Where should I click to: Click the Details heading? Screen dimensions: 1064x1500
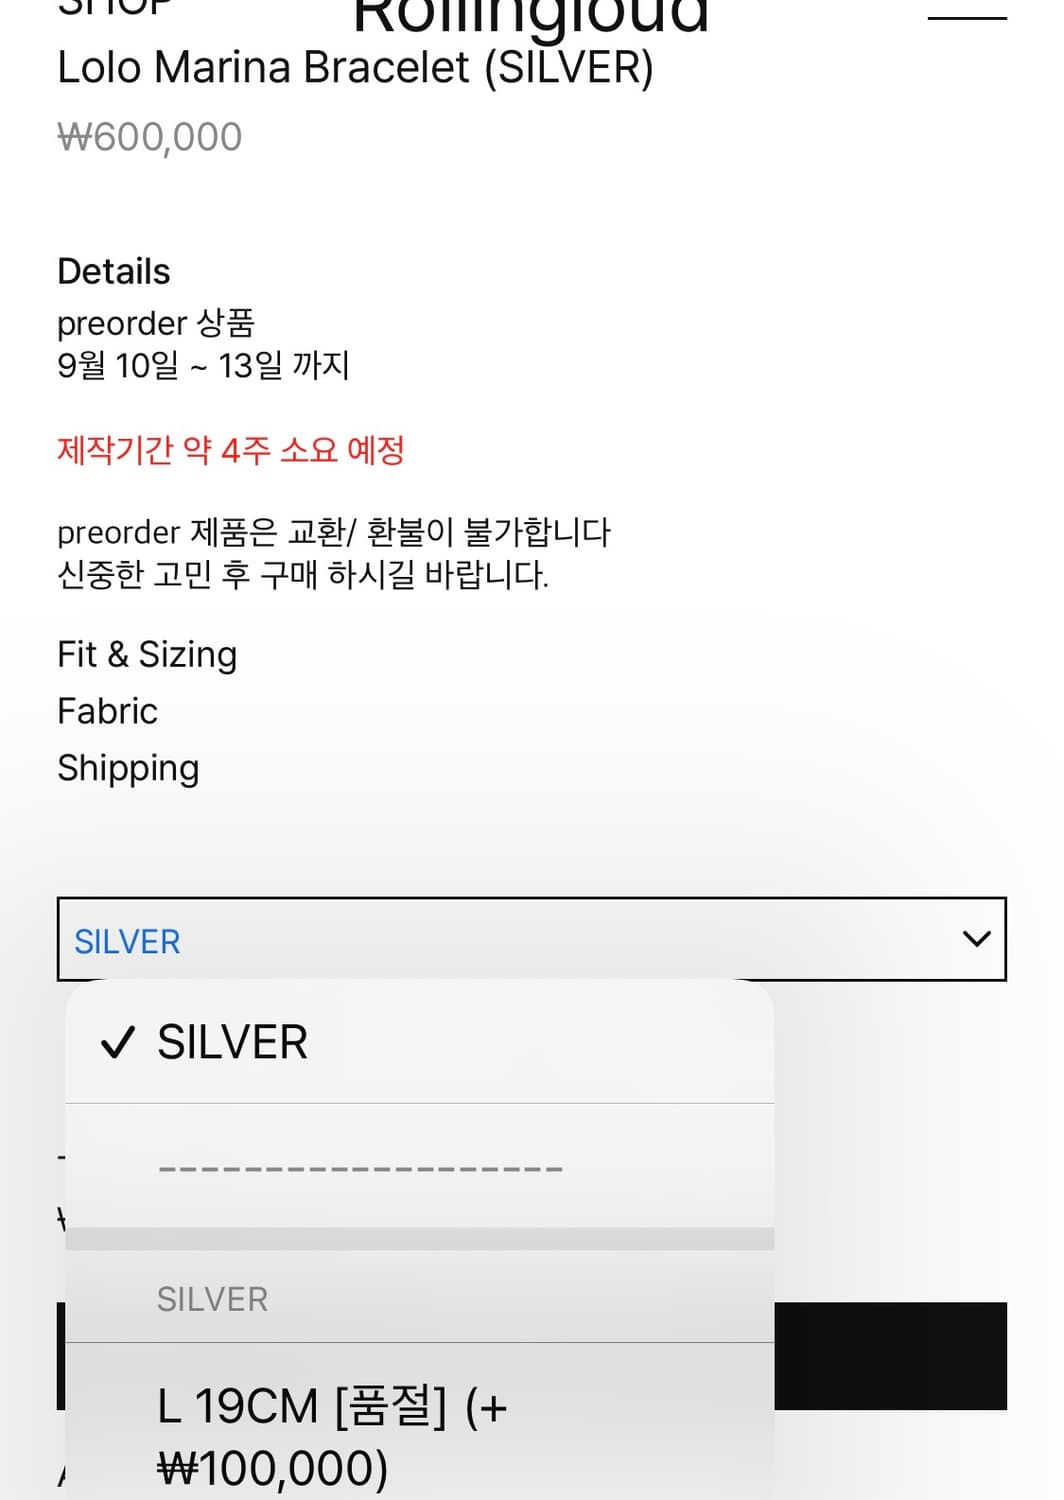coord(114,270)
